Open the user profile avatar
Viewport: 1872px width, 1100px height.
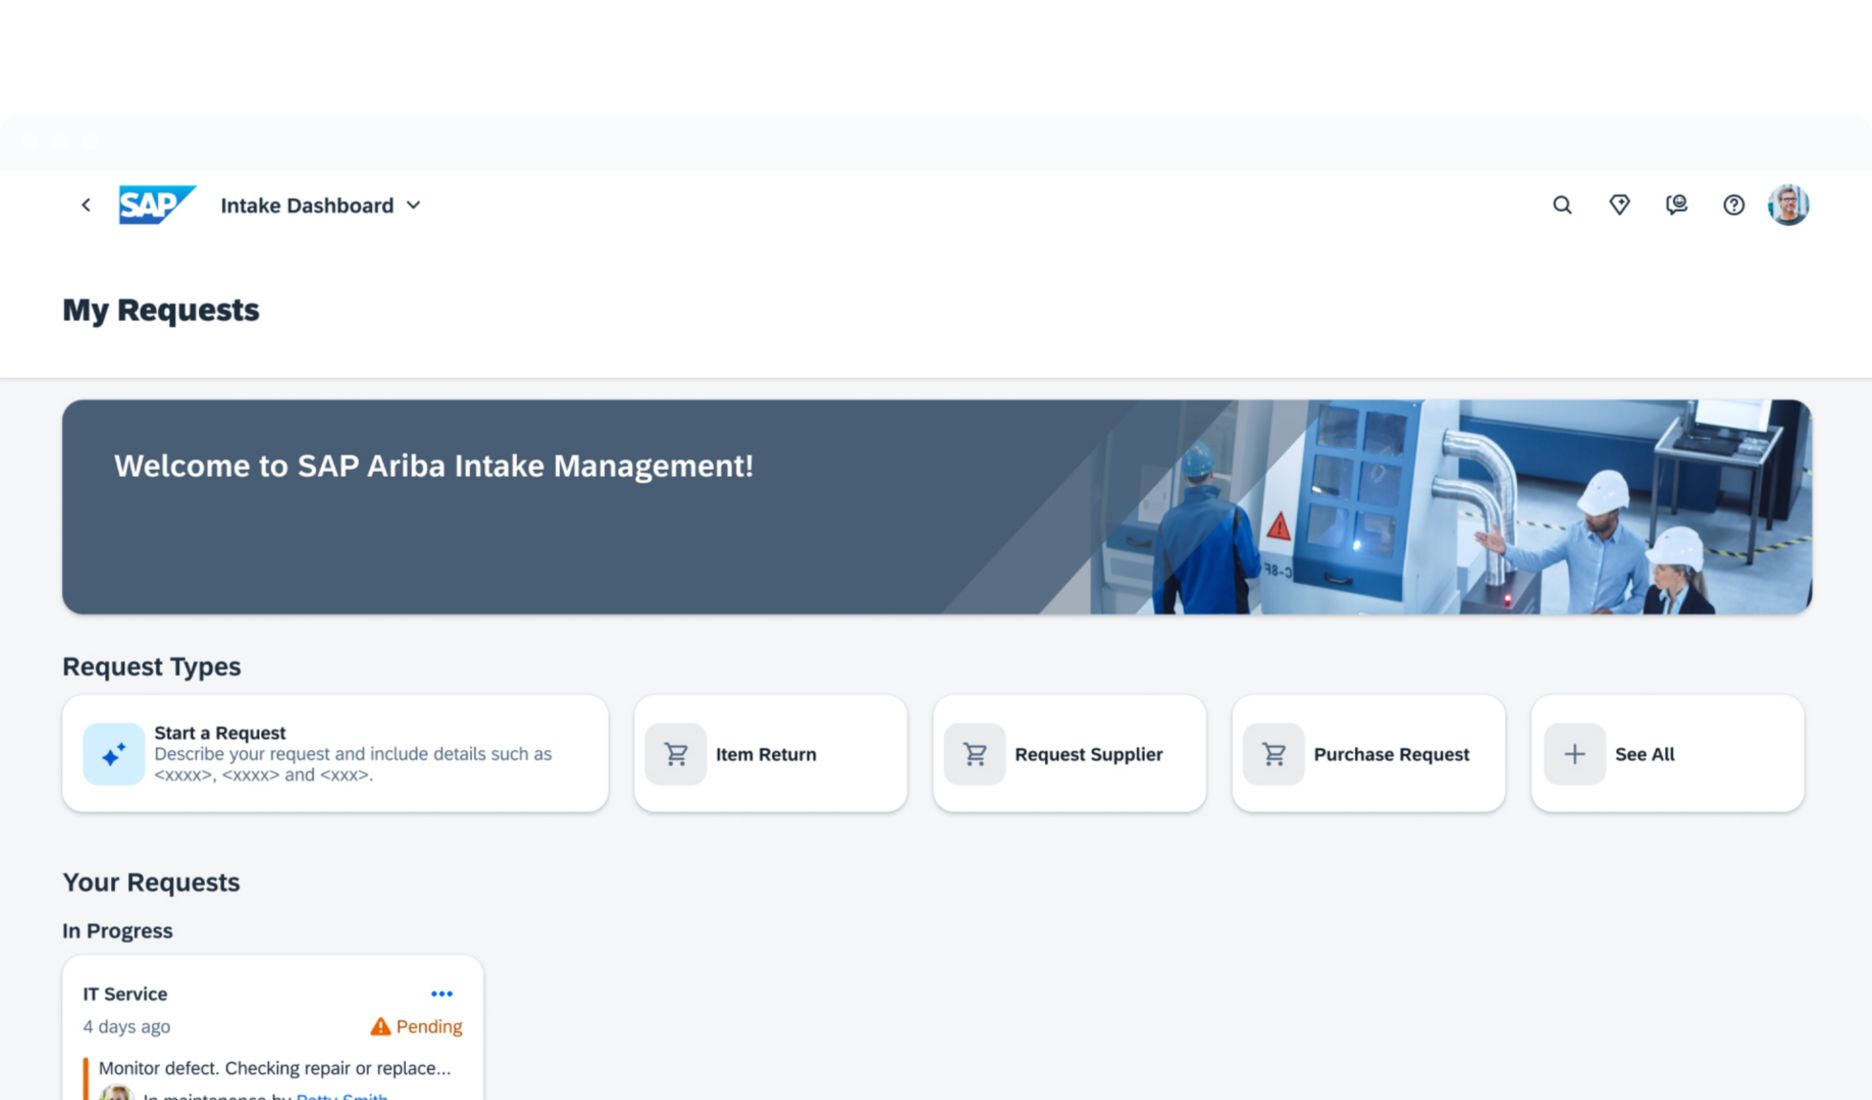tap(1788, 205)
